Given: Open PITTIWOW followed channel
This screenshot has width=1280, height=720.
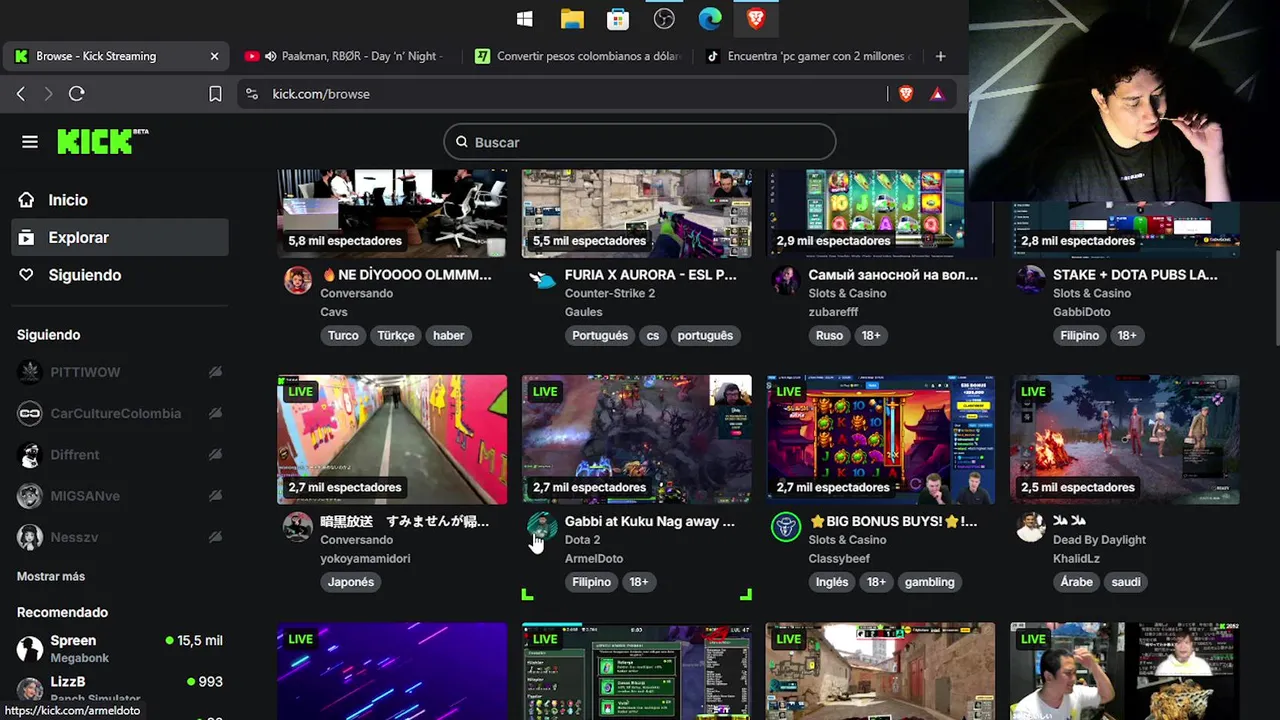Looking at the screenshot, I should [x=120, y=372].
